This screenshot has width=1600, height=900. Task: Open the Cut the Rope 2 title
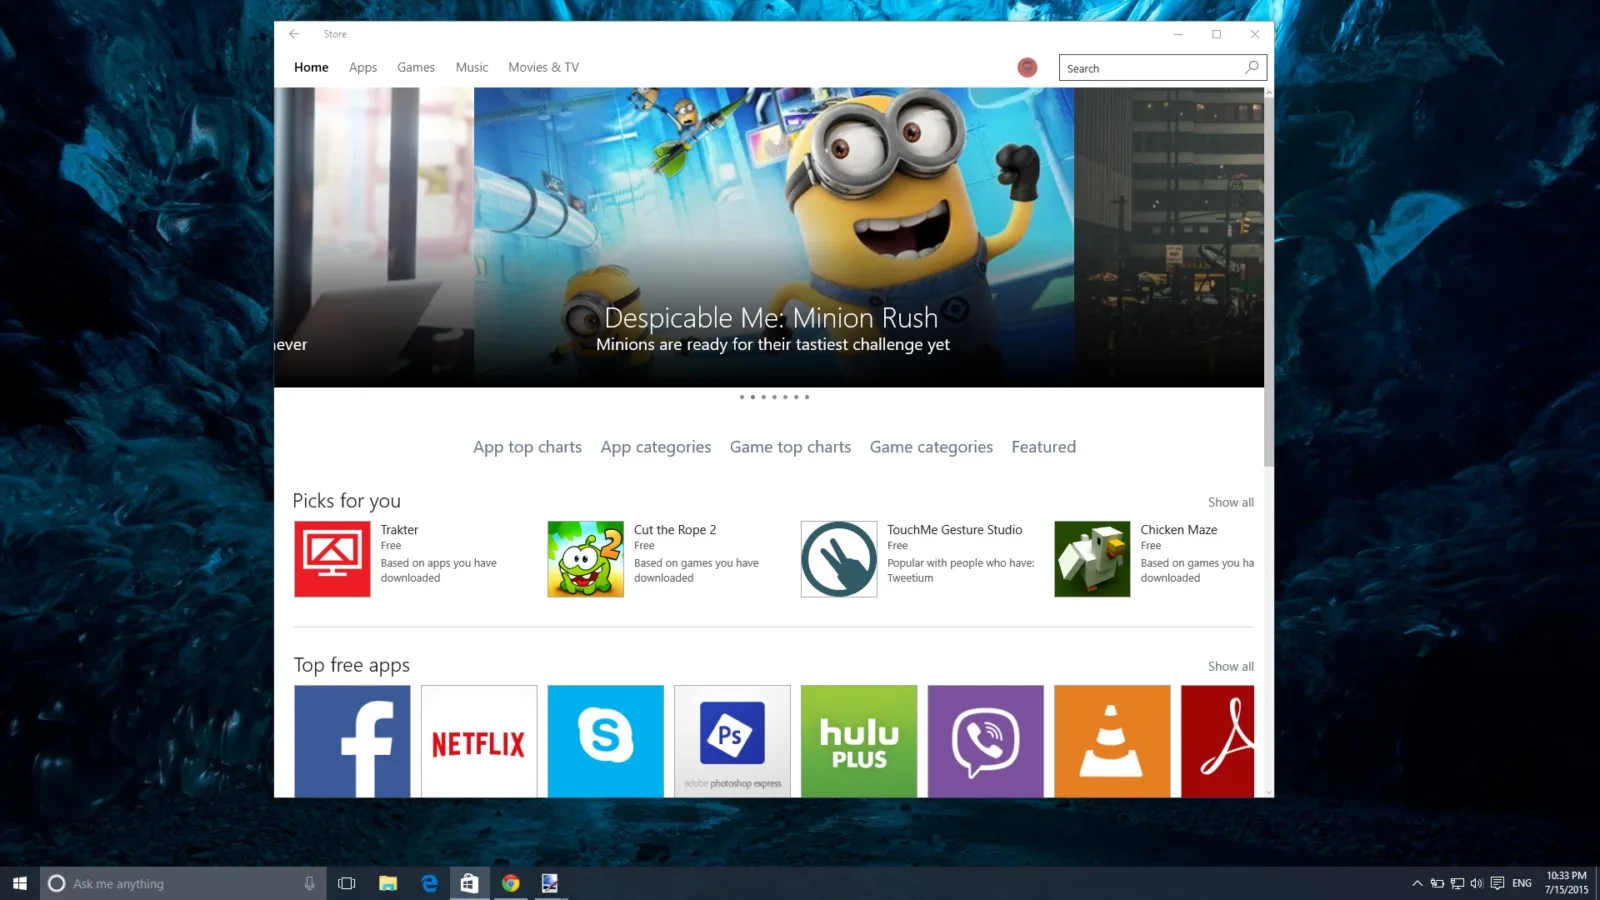click(x=675, y=530)
